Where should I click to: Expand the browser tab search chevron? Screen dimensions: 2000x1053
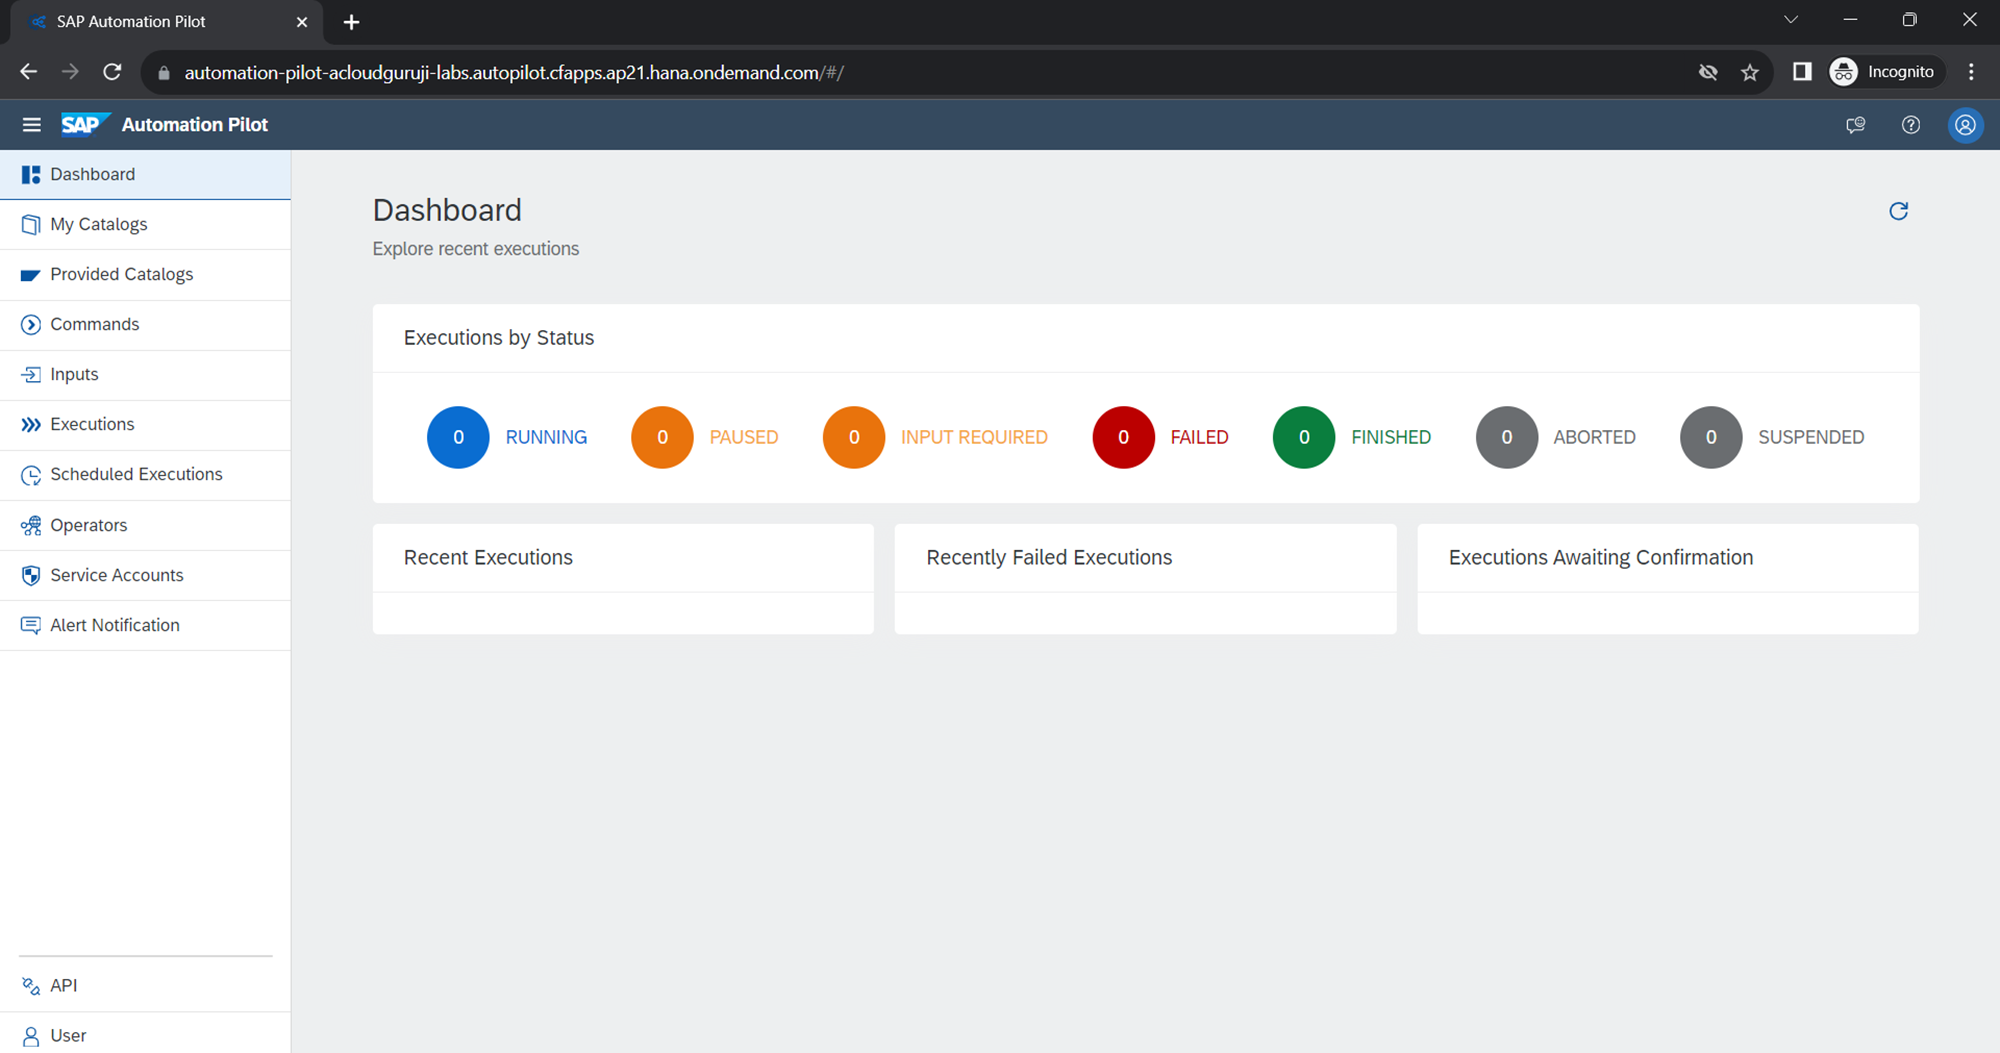(1791, 20)
